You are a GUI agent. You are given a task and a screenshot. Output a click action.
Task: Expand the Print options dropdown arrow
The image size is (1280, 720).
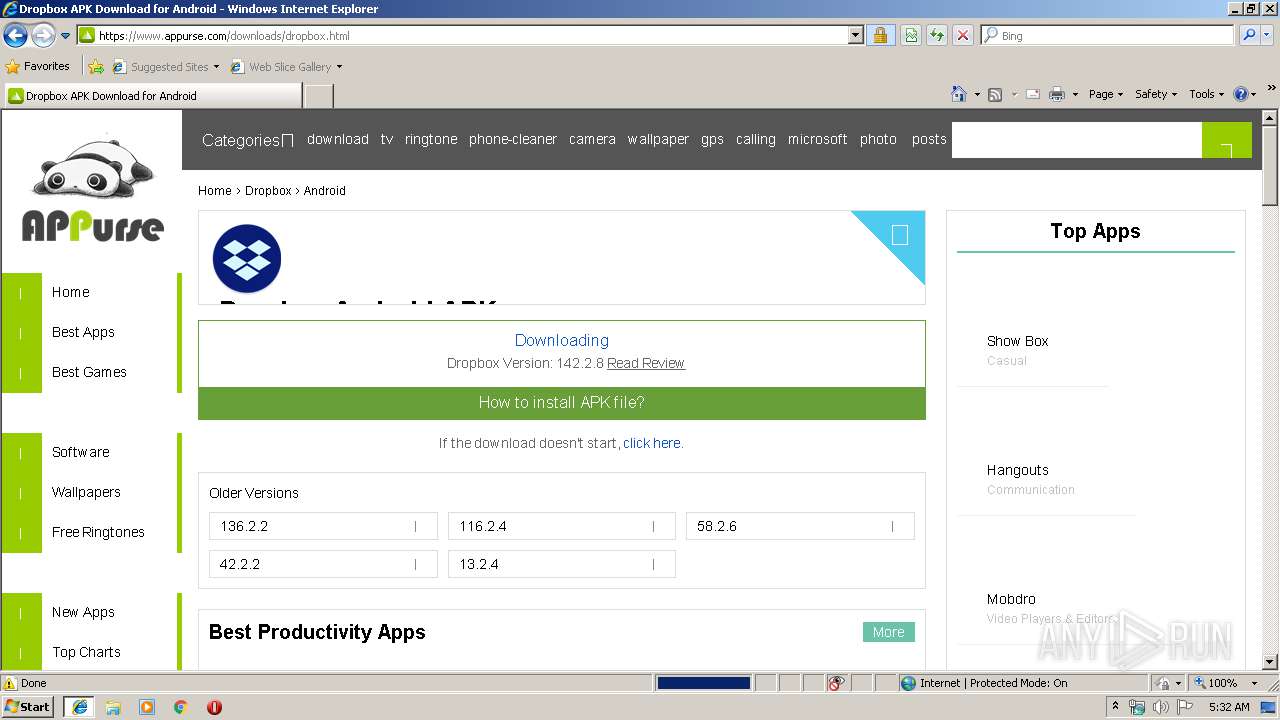pyautogui.click(x=1075, y=94)
